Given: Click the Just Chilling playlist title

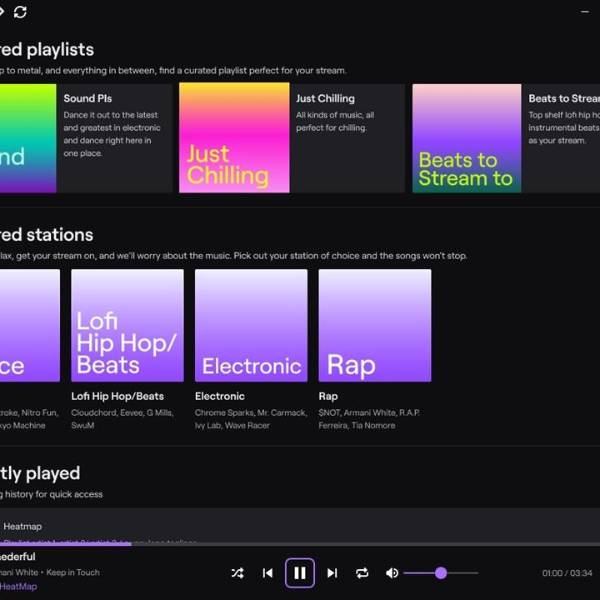Looking at the screenshot, I should [325, 99].
